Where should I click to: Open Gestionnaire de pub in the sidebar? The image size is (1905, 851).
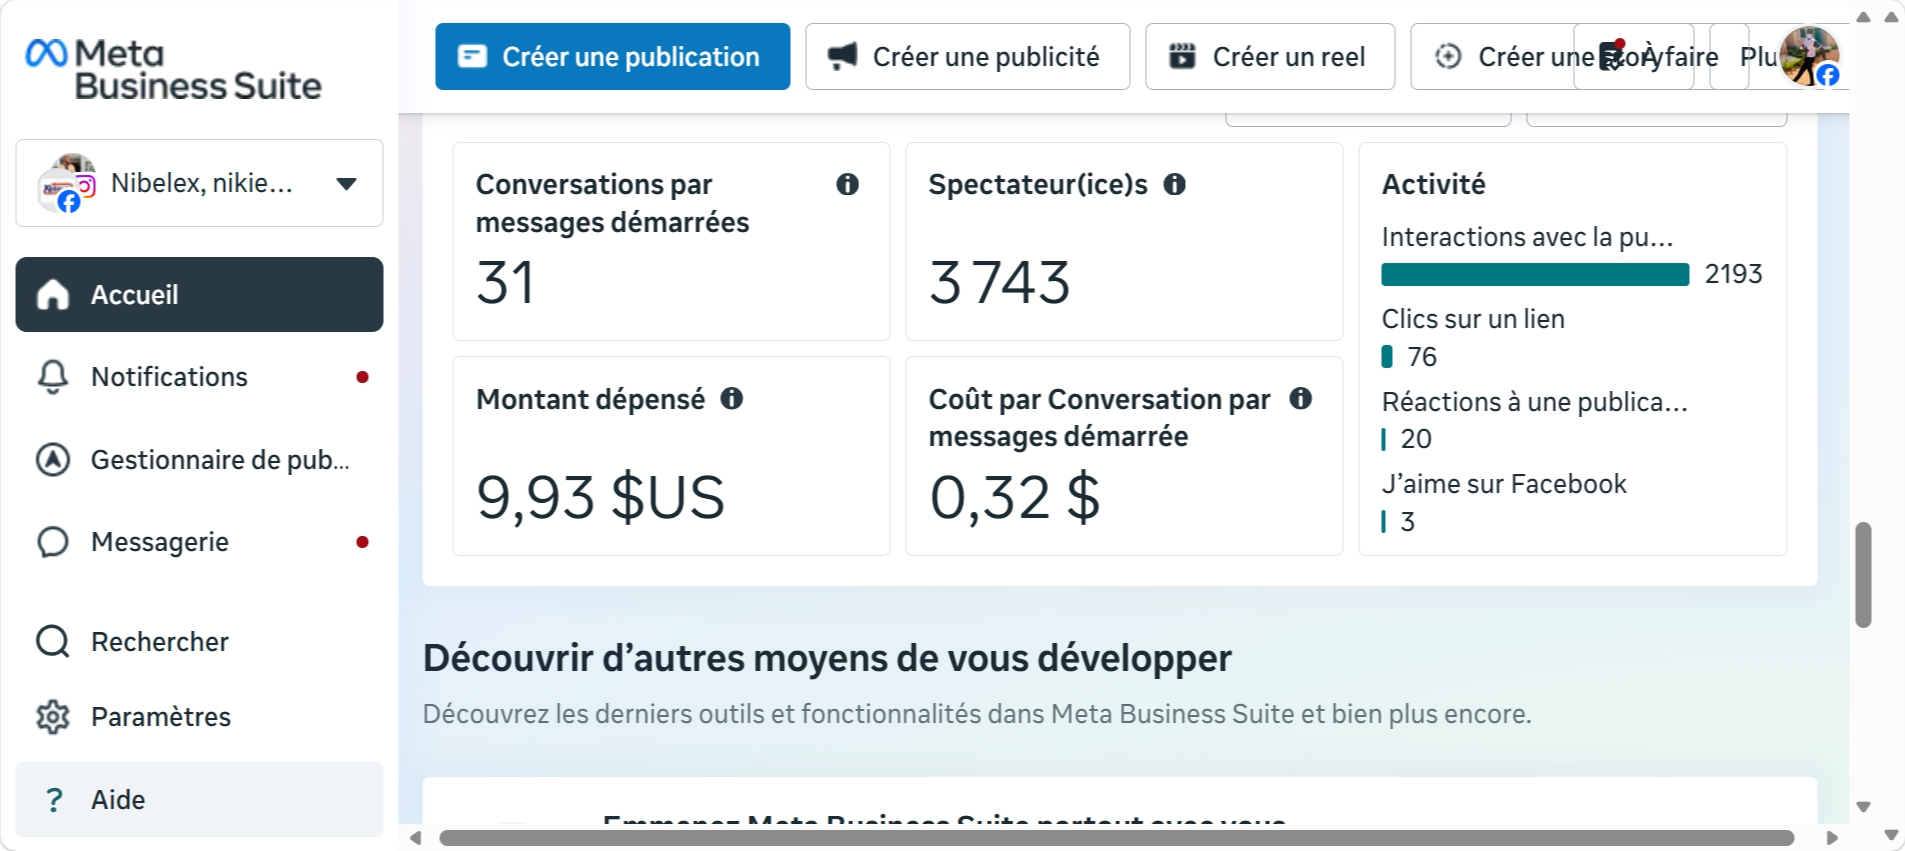pos(199,459)
